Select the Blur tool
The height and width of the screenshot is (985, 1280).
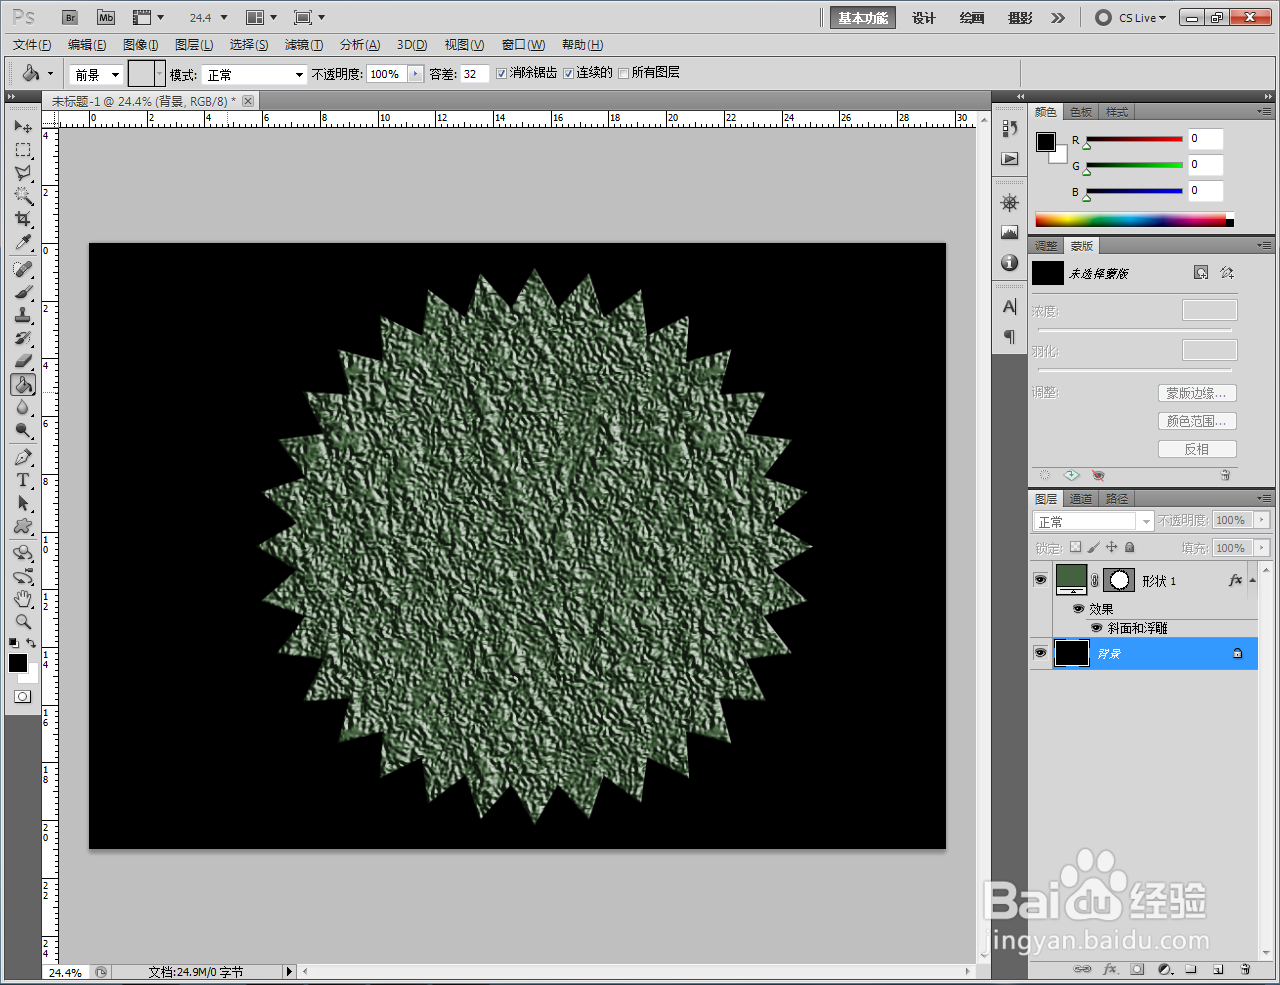pos(23,407)
